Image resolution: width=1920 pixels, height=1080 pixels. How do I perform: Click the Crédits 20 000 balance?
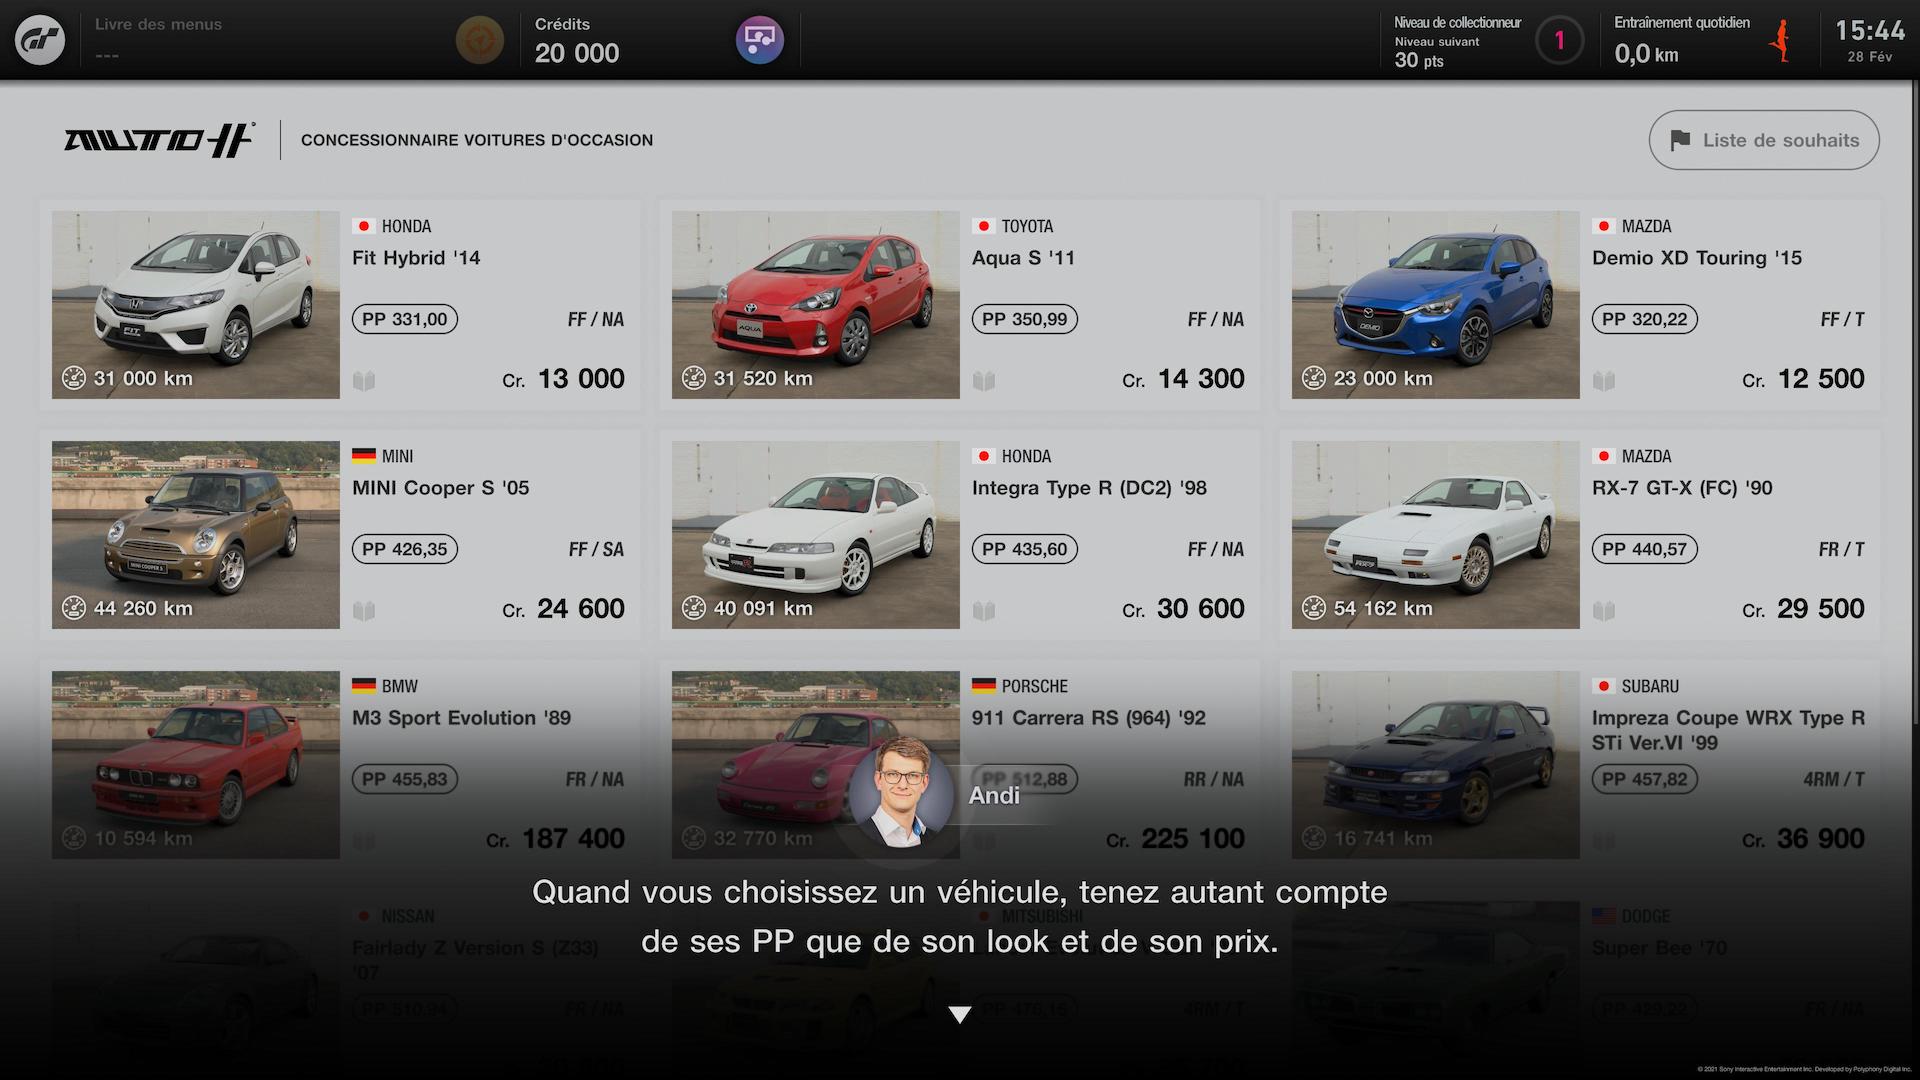tap(577, 41)
